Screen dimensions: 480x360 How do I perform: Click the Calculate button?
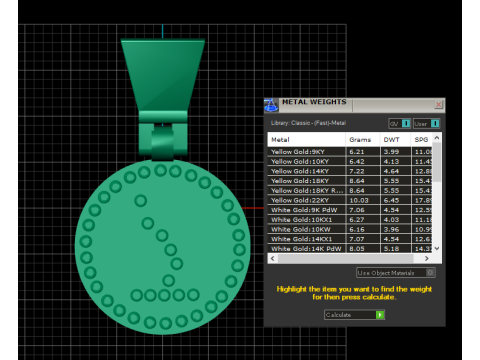click(x=354, y=315)
